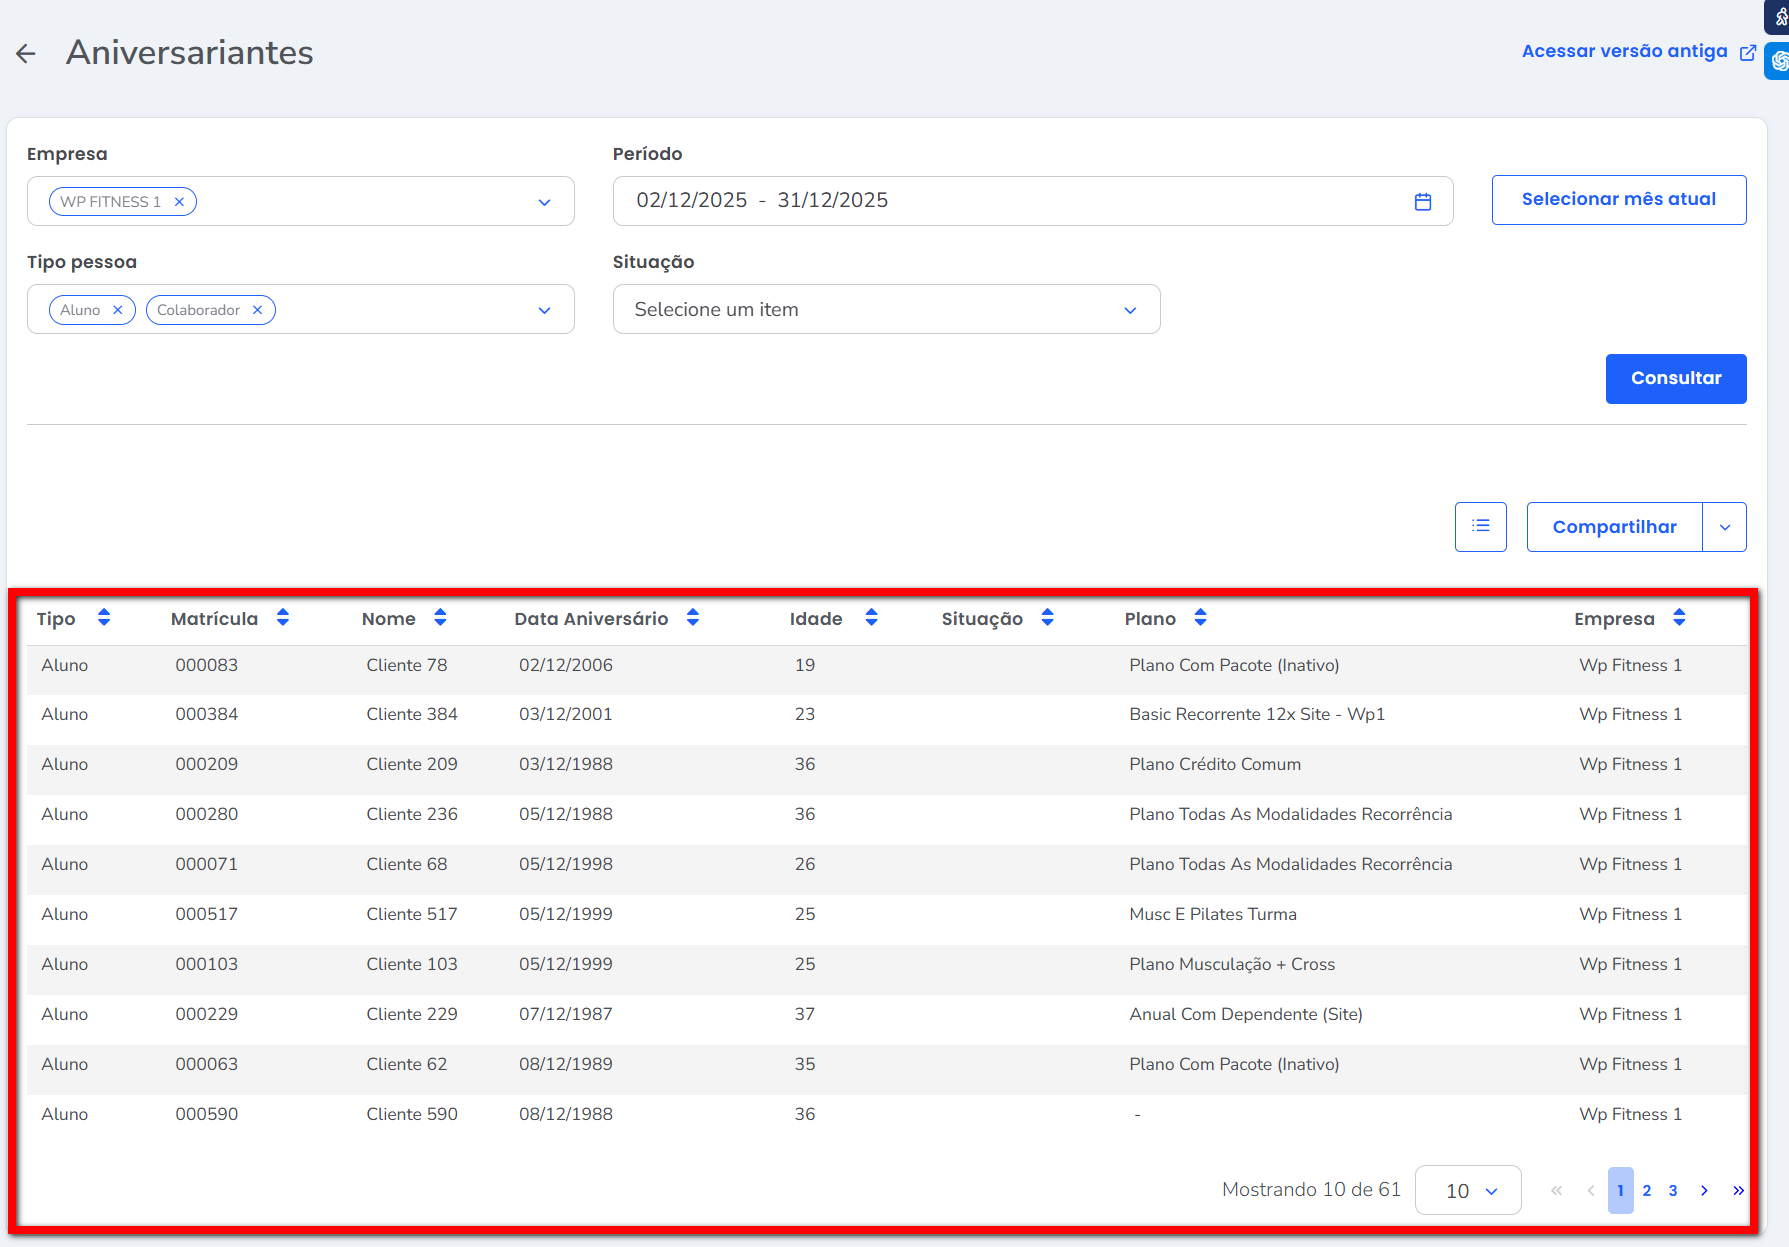Screen dimensions: 1789x1247
Task: Sort table by Matrícula column arrows
Action: [283, 618]
